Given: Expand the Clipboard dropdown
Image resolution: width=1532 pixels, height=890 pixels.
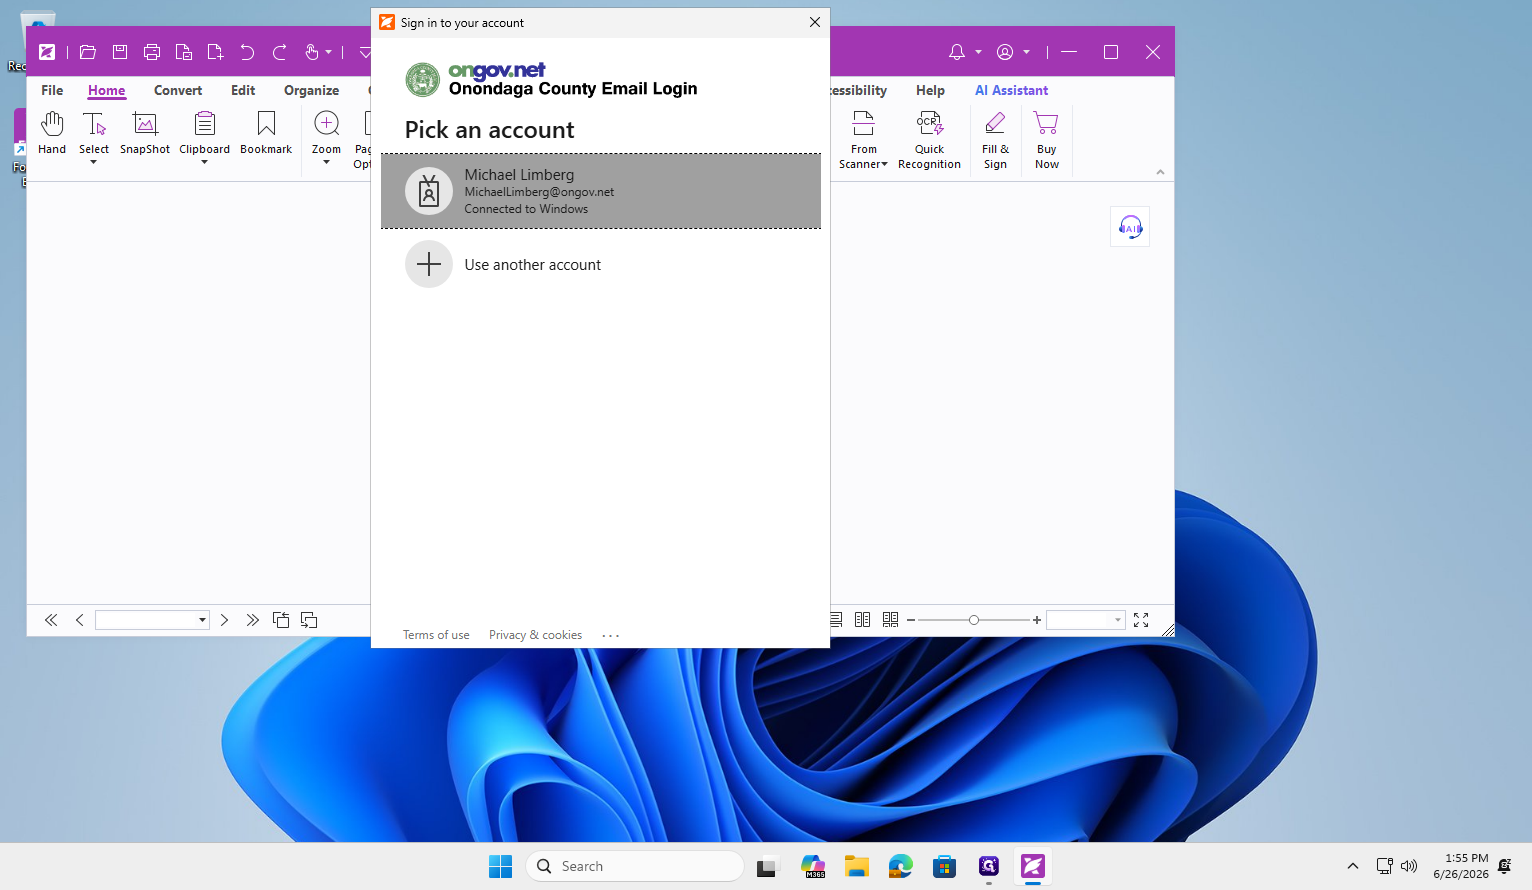Looking at the screenshot, I should click(x=204, y=162).
